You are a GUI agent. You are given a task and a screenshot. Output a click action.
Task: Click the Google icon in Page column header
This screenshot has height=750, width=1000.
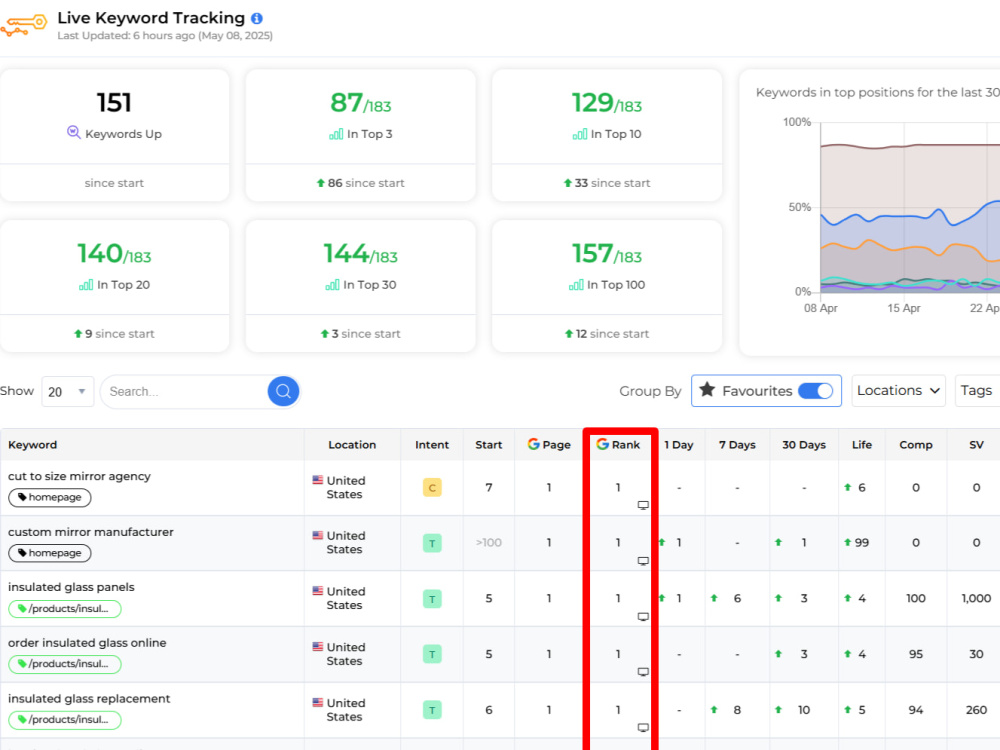(533, 444)
